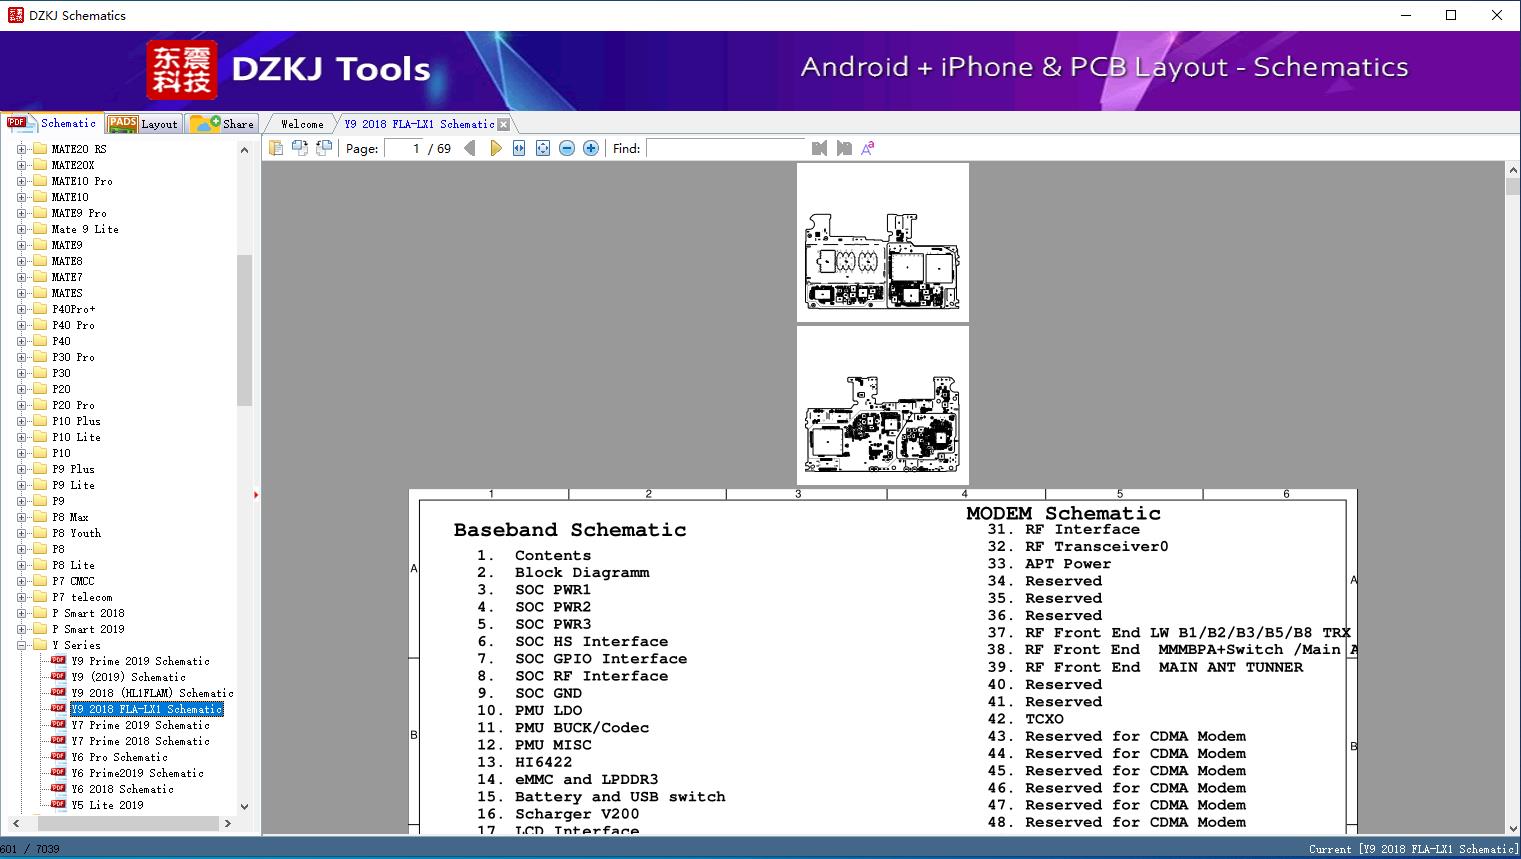
Task: Click the Find text field
Action: (x=726, y=148)
